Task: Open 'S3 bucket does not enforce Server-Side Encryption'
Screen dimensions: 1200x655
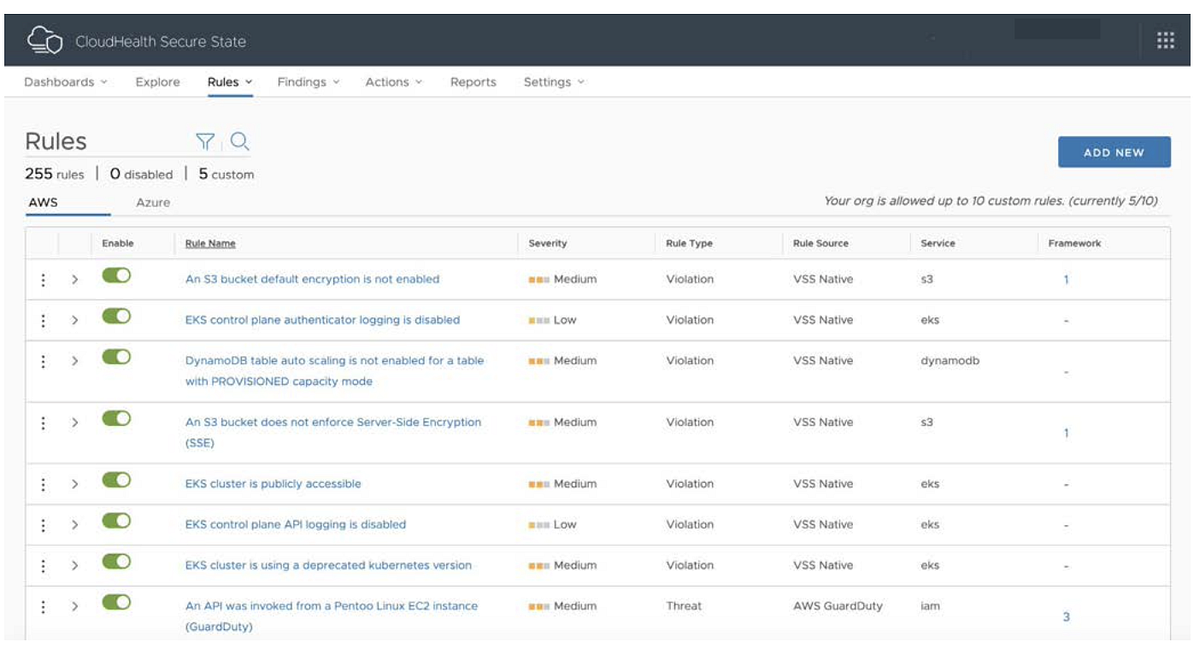Action: (x=333, y=432)
